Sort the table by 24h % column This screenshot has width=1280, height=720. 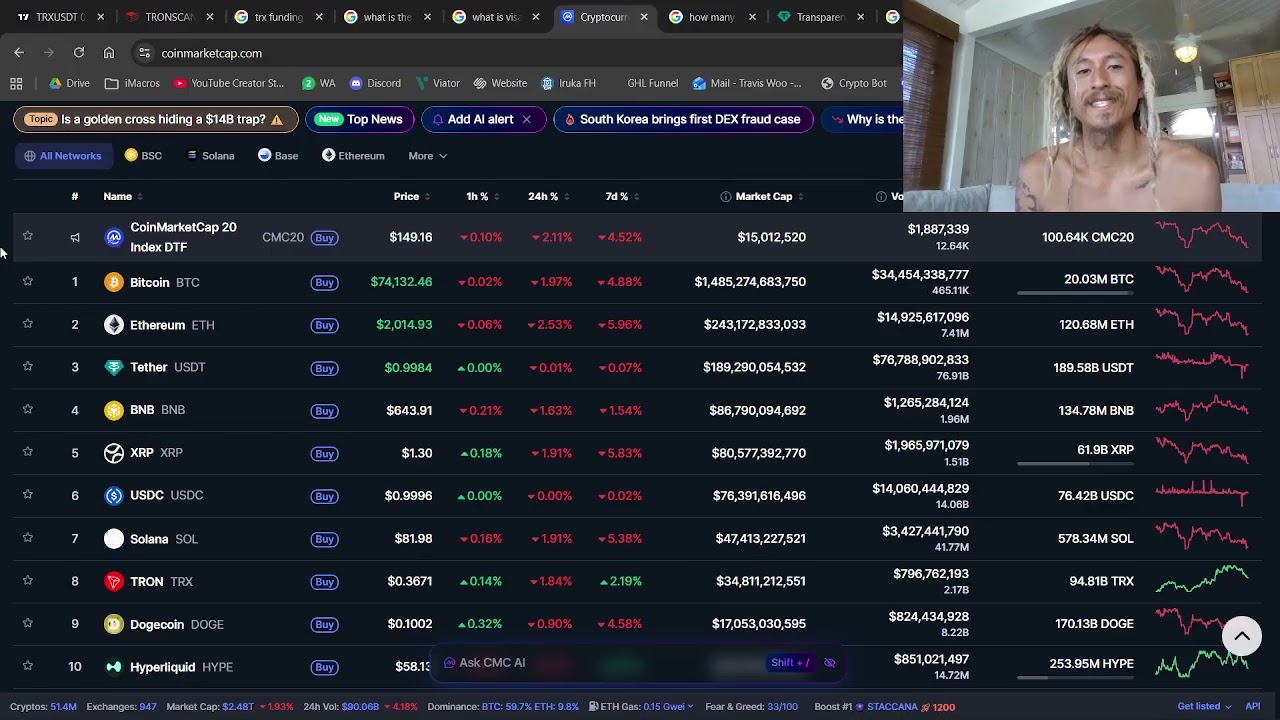[549, 197]
